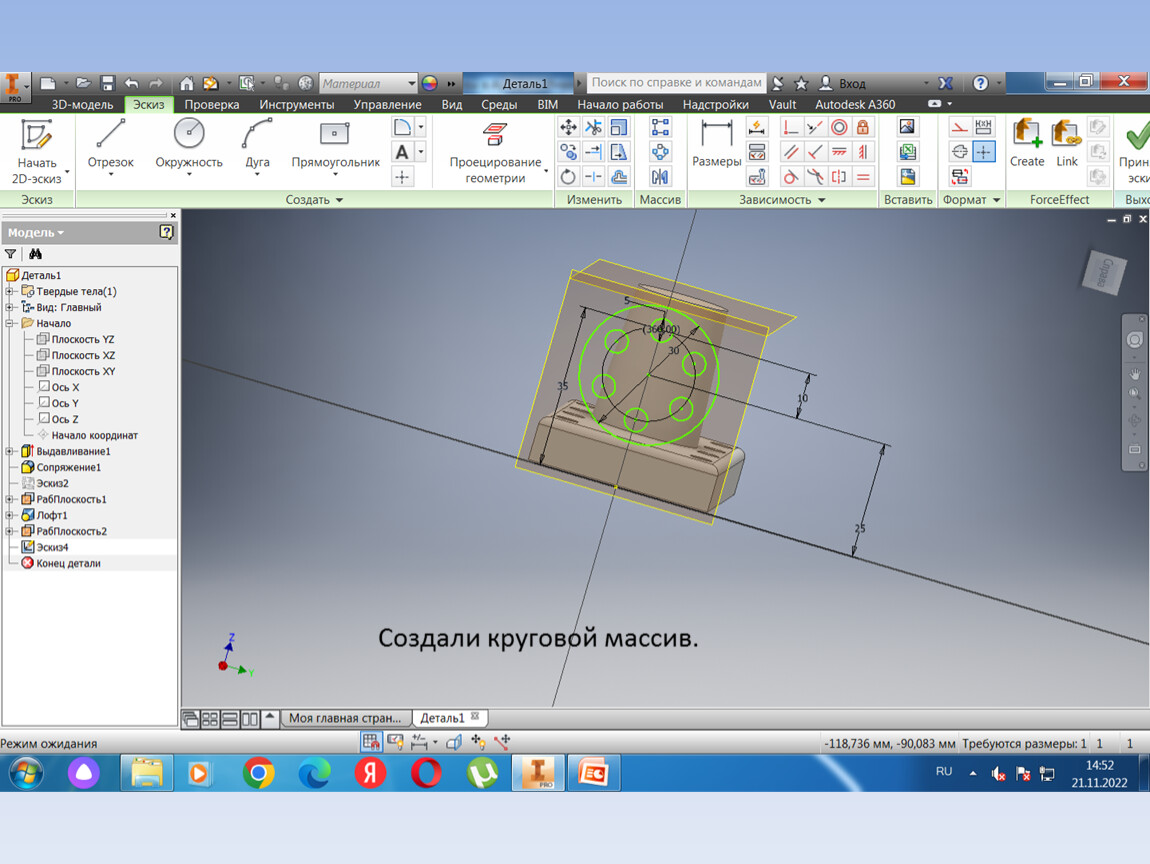Apply the Tangent constraint icon
Viewport: 1150px width, 864px height.
tap(790, 177)
